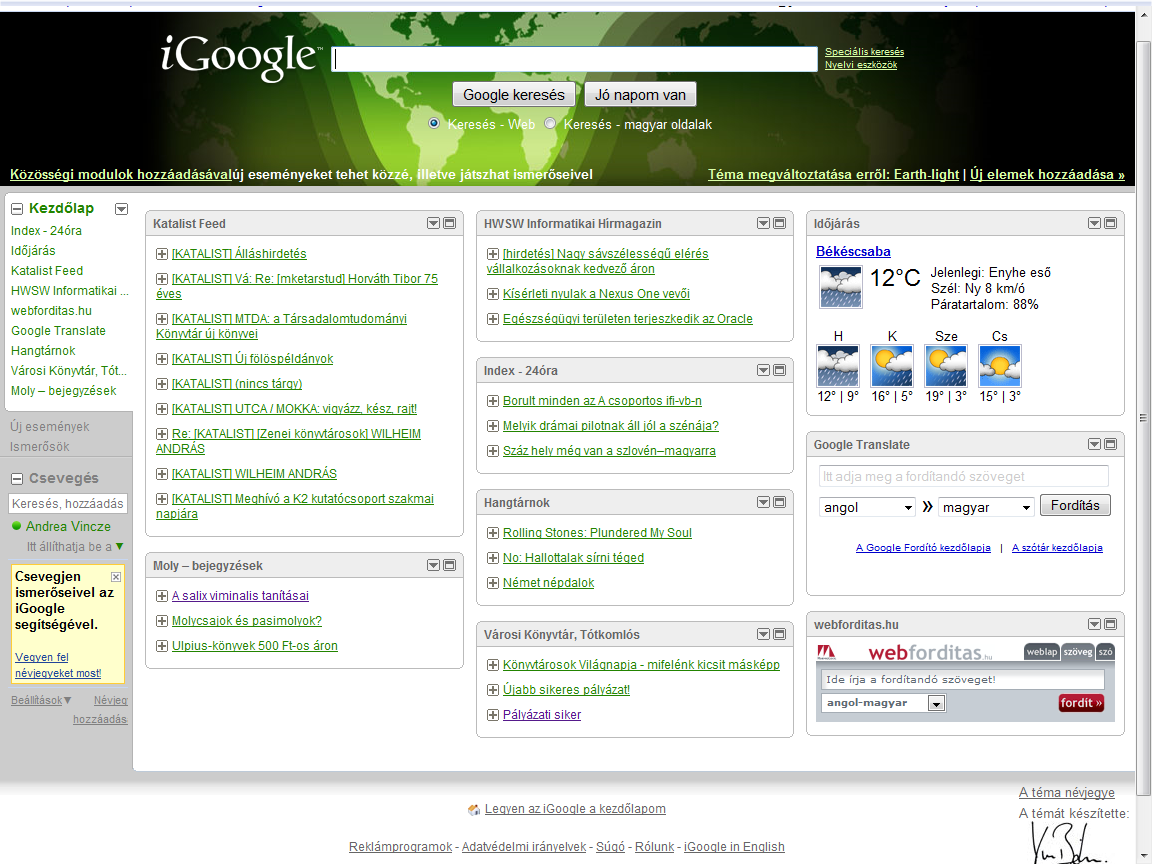This screenshot has height=864, width=1152.
Task: Maximize the Városi Könyvtár, Tótkomlós gadget
Action: tap(780, 634)
